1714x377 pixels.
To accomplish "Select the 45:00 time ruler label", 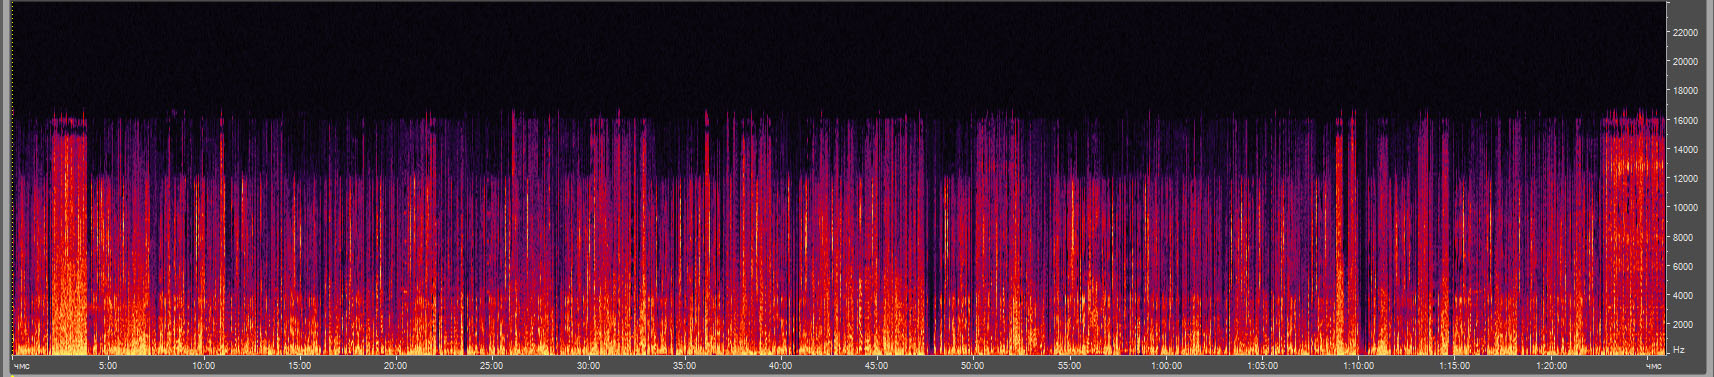I will coord(876,366).
